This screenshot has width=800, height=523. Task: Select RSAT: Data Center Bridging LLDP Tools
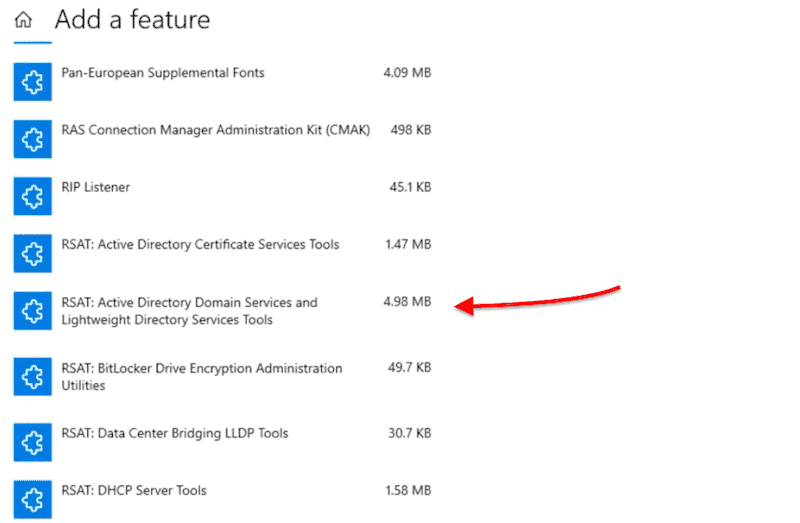(174, 434)
